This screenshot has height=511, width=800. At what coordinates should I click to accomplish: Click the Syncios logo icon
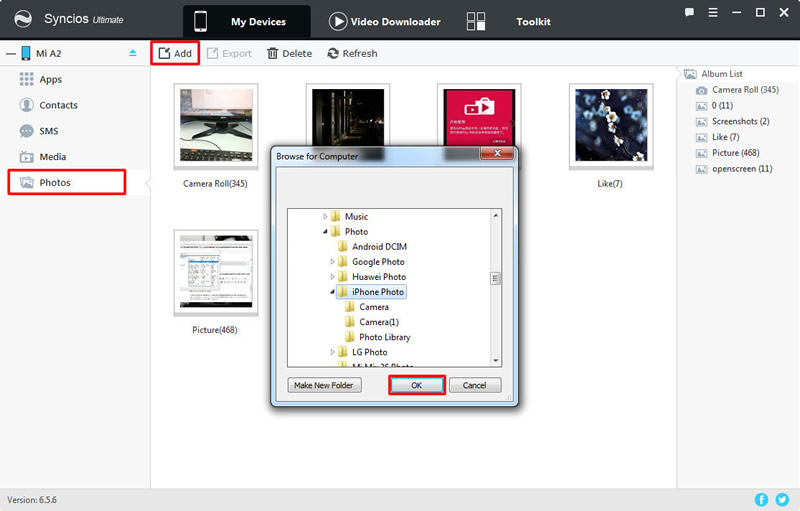point(23,19)
